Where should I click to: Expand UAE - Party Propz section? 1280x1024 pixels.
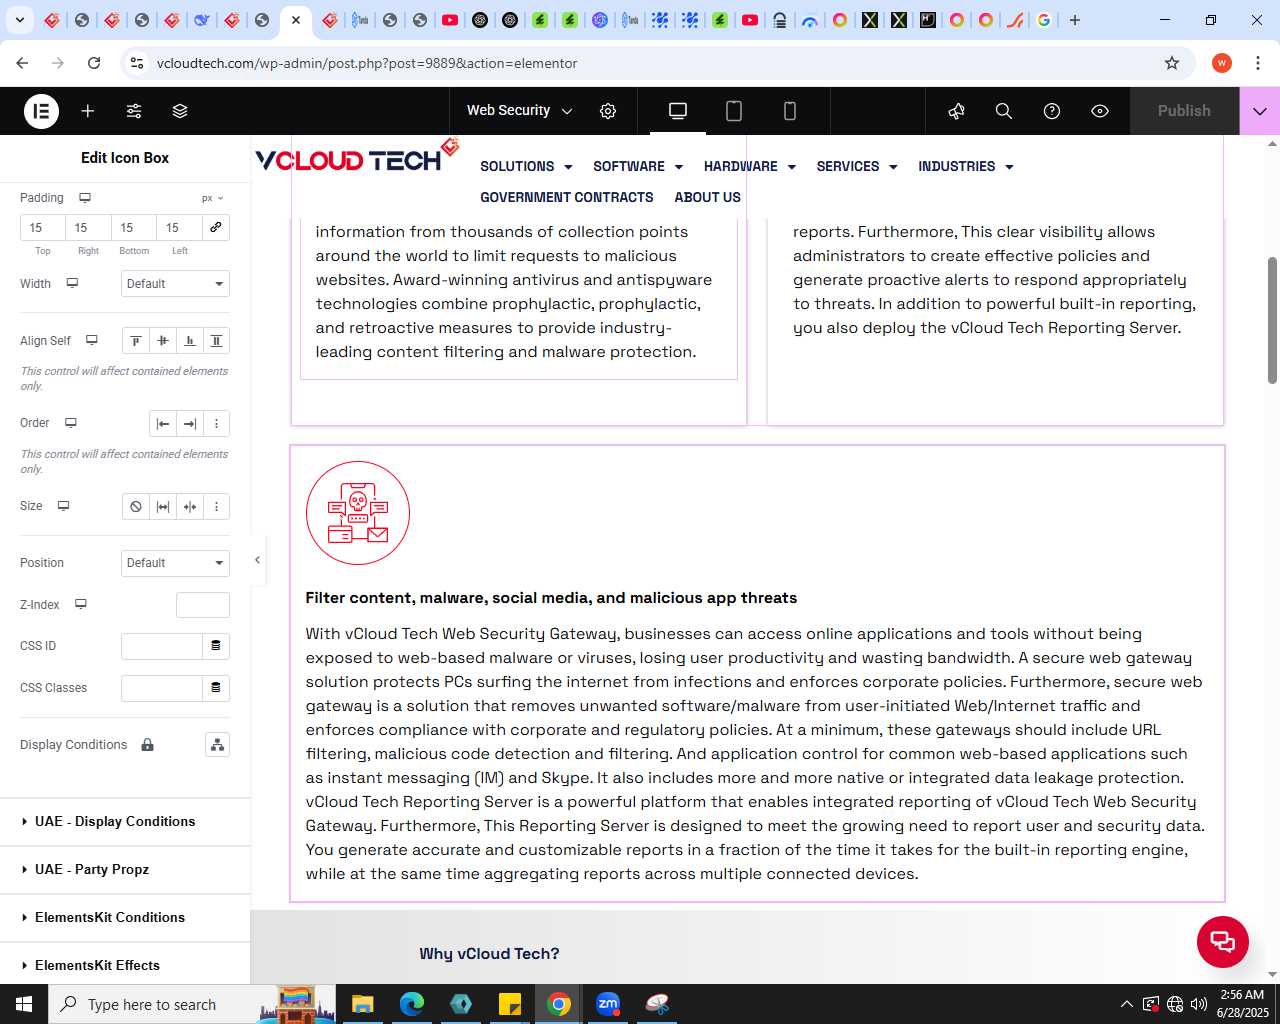click(x=125, y=870)
